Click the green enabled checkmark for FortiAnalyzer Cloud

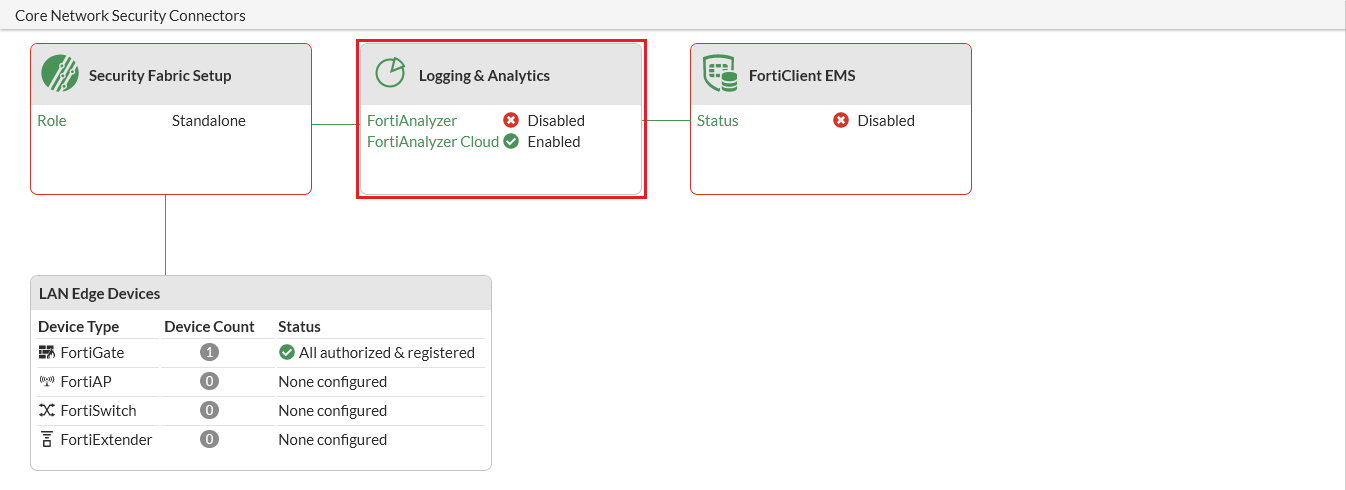(511, 142)
